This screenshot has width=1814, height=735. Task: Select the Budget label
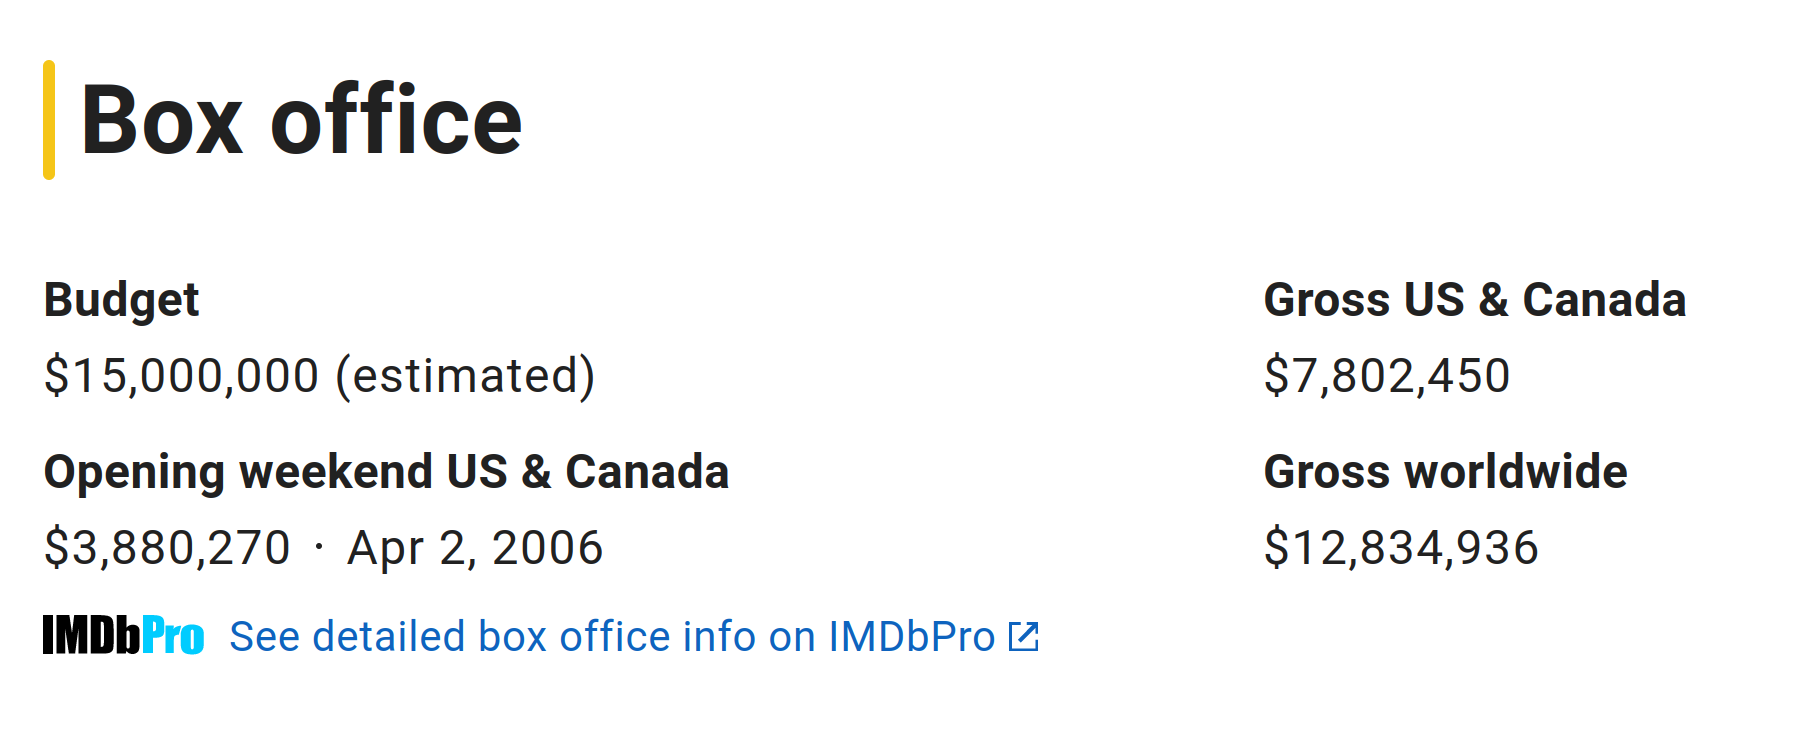coord(122,301)
